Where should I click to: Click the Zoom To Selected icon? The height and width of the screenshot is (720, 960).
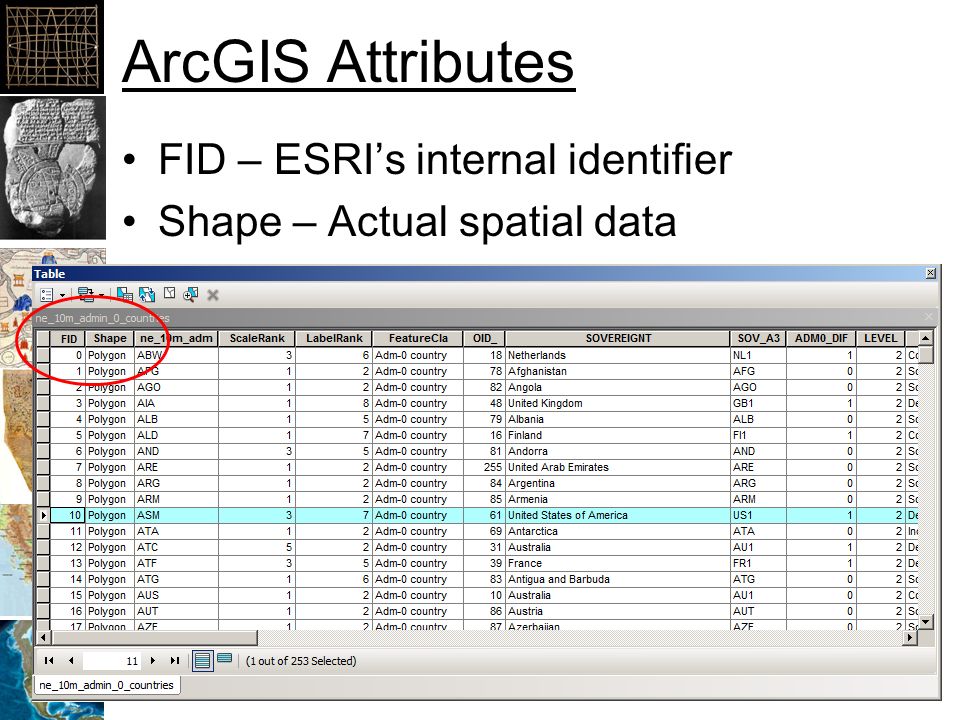[x=190, y=295]
